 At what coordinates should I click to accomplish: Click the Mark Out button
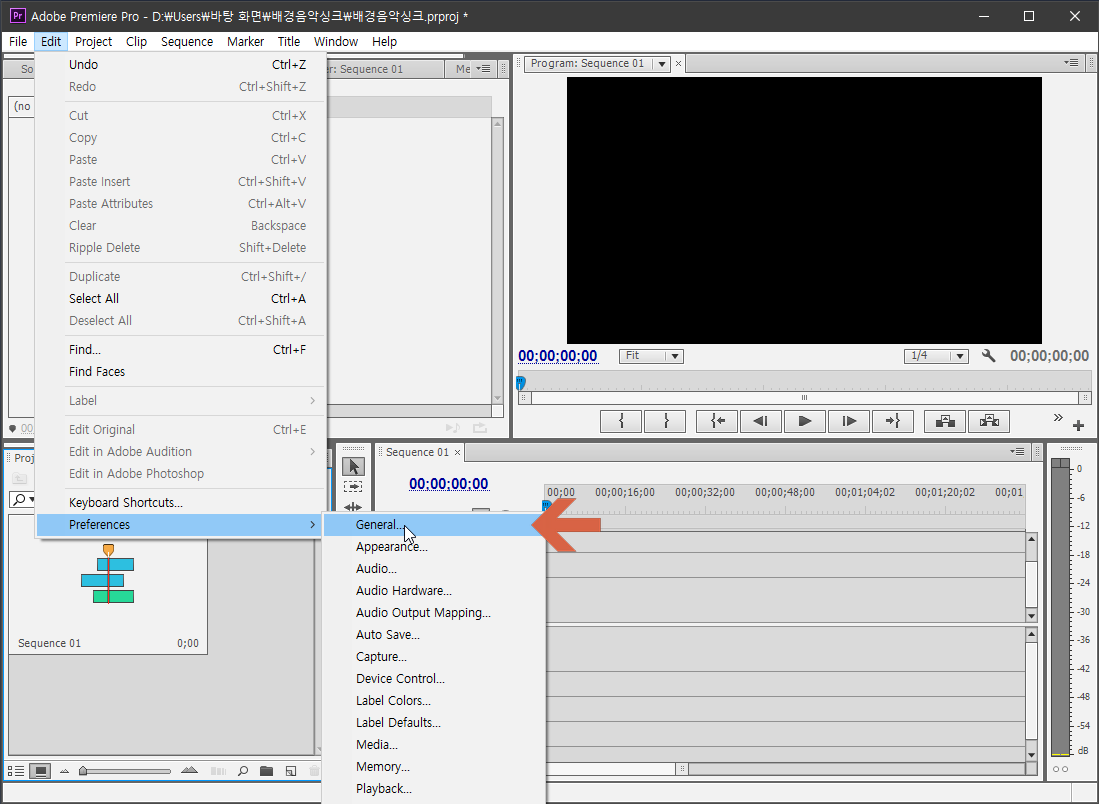(x=665, y=421)
